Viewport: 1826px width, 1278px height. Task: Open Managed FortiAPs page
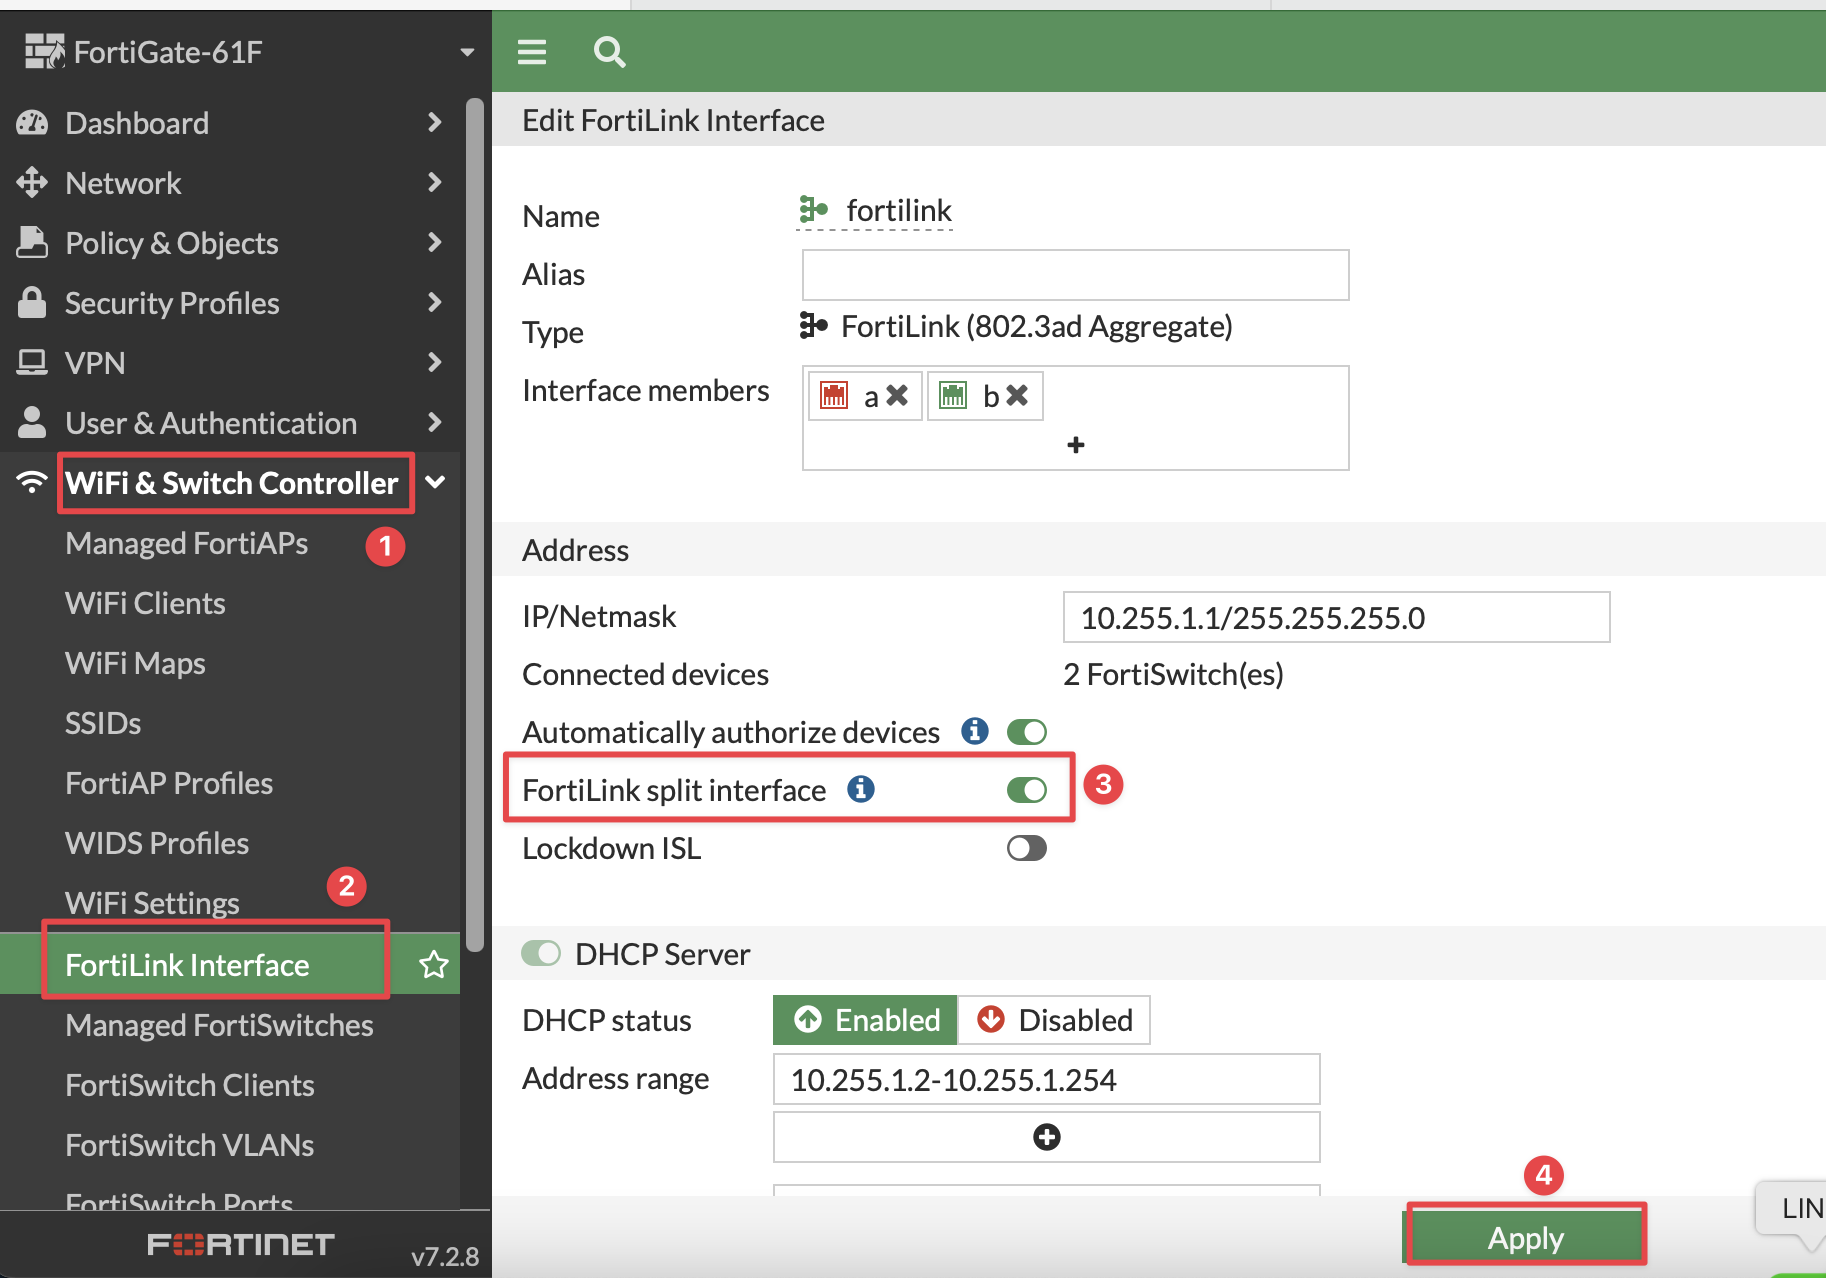187,543
